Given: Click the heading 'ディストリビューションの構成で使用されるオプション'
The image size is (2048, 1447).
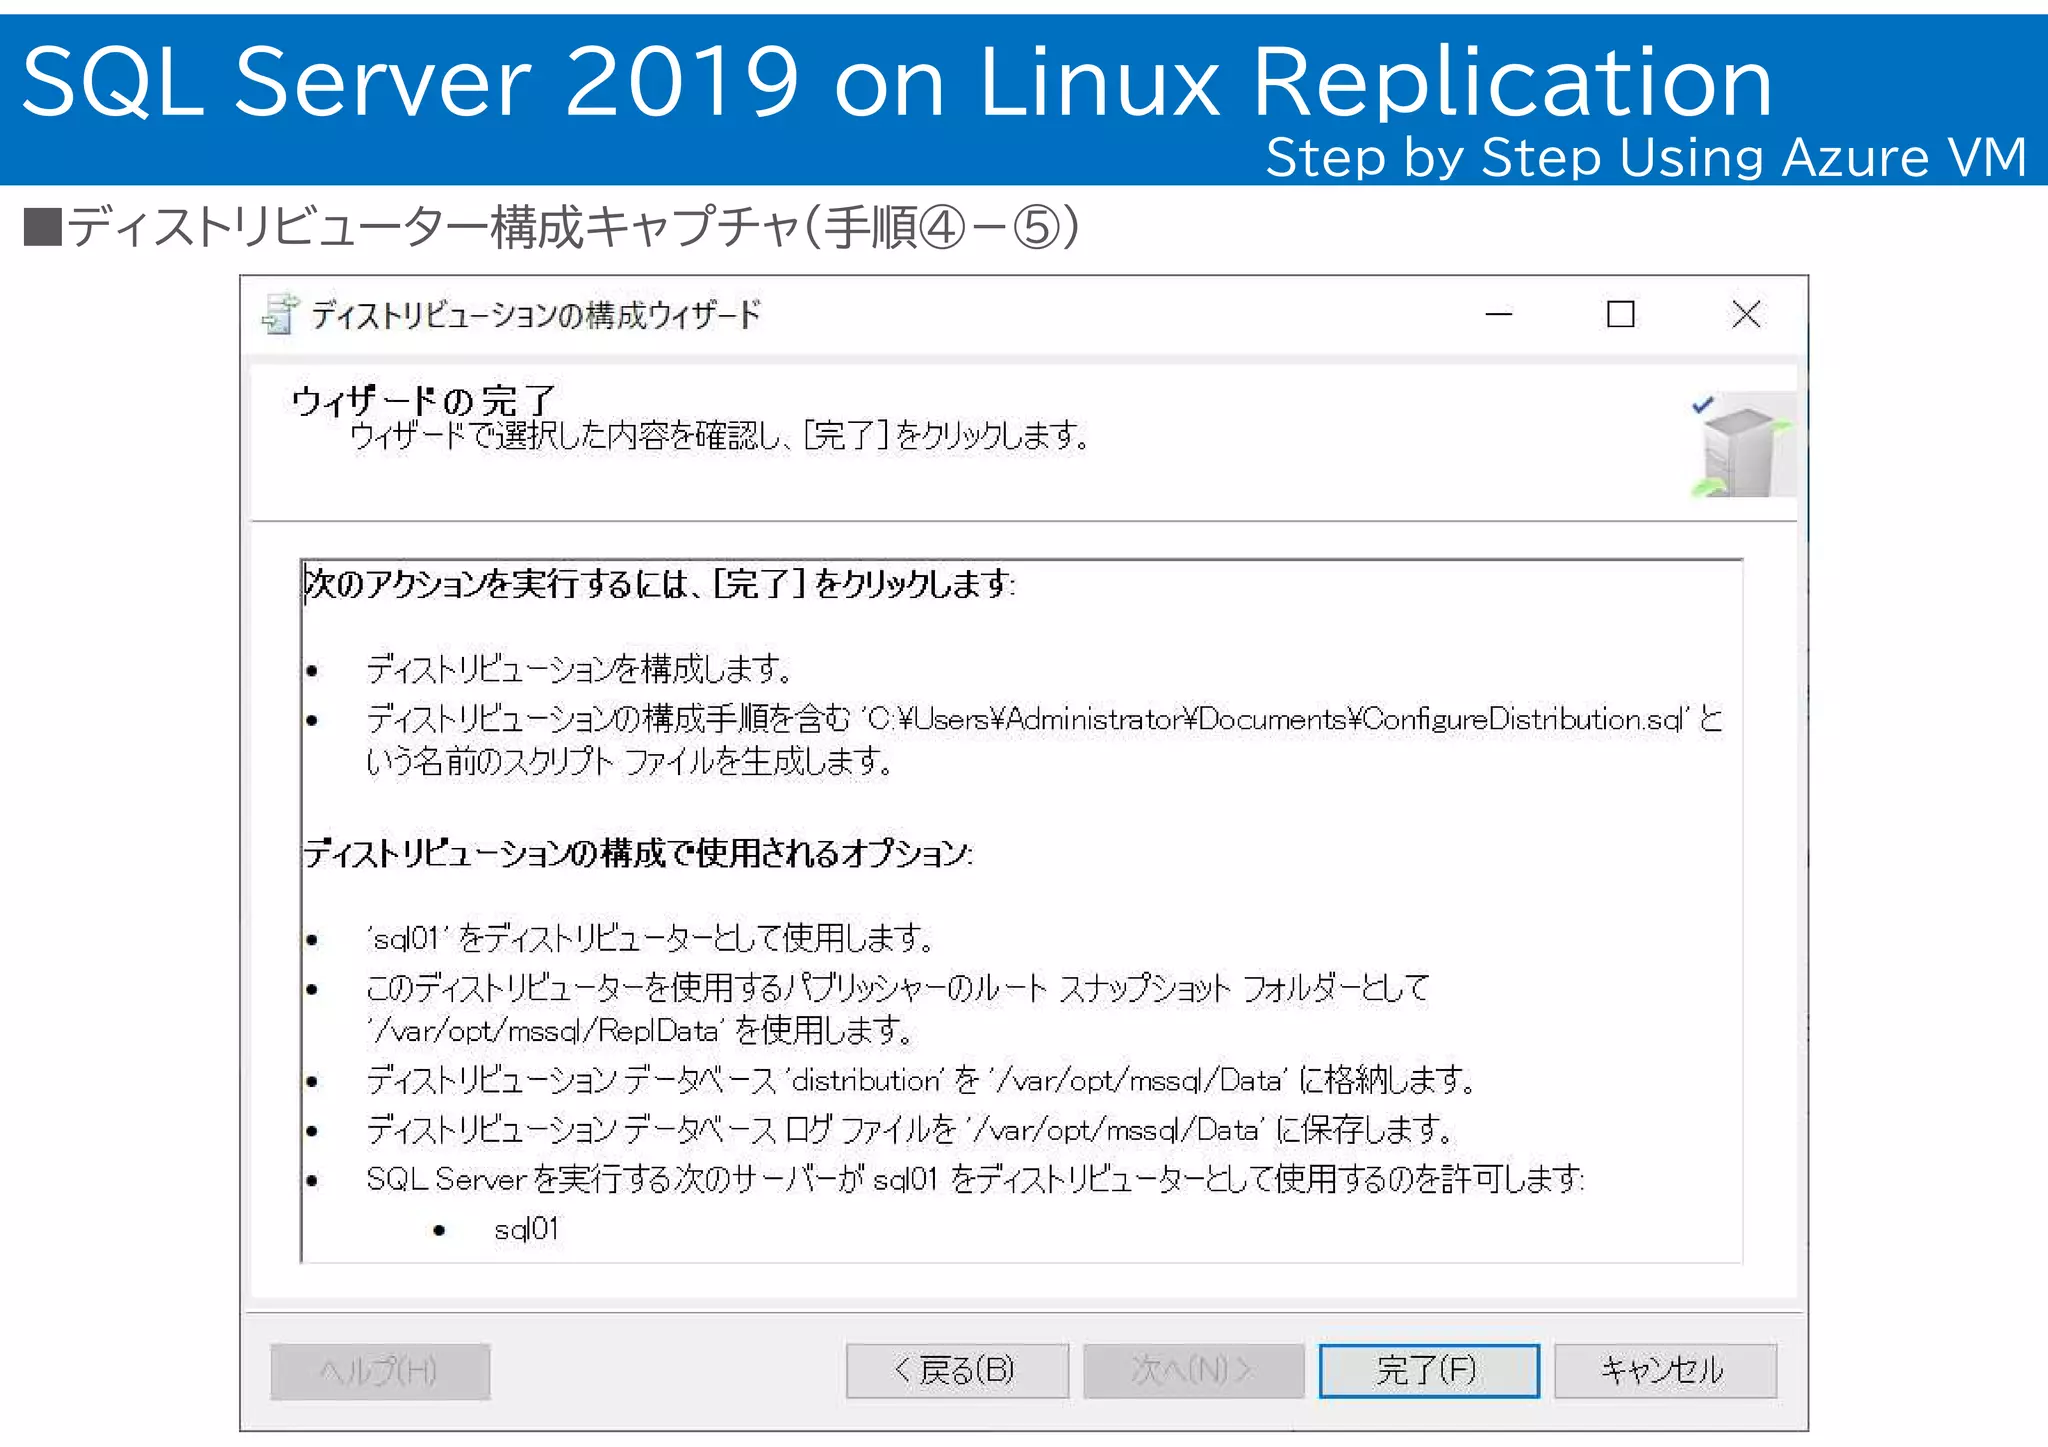Looking at the screenshot, I should (x=636, y=853).
